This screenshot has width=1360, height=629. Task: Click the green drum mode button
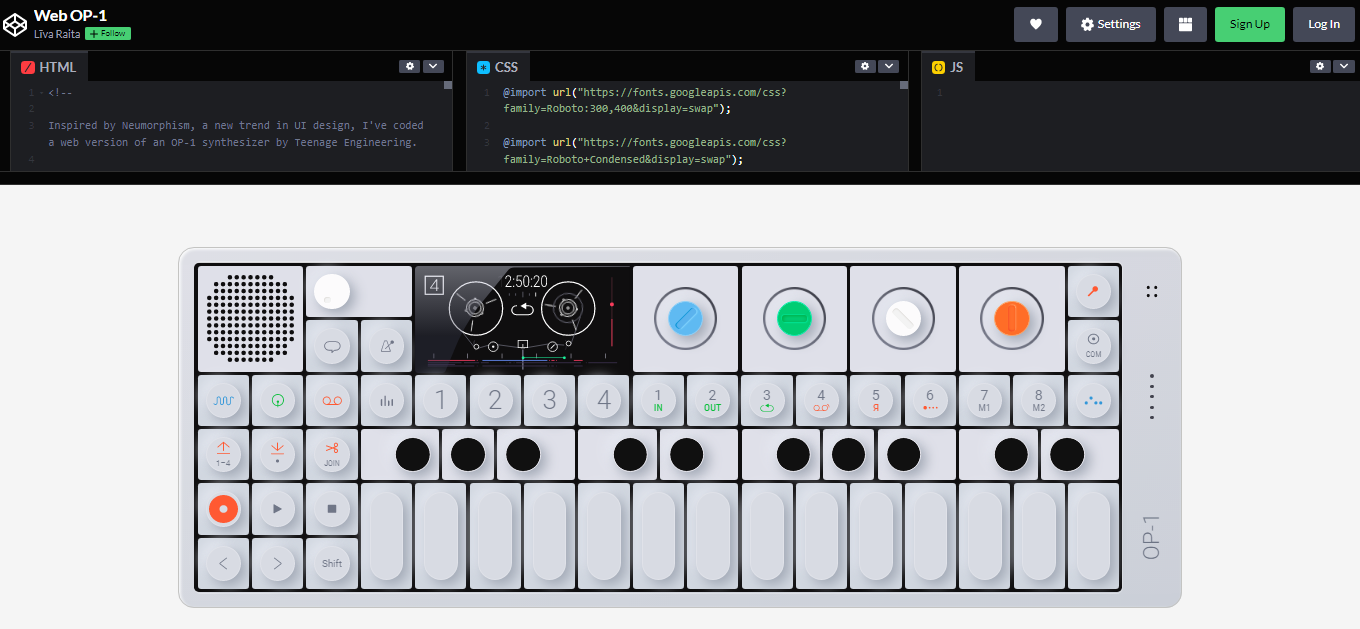coord(277,400)
